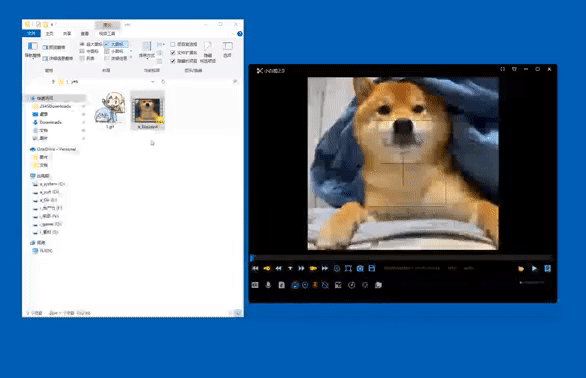Screen dimensions: 586x378
Task: Open the Navigation pane dropdown in Explorer ribbon
Action: (33, 50)
